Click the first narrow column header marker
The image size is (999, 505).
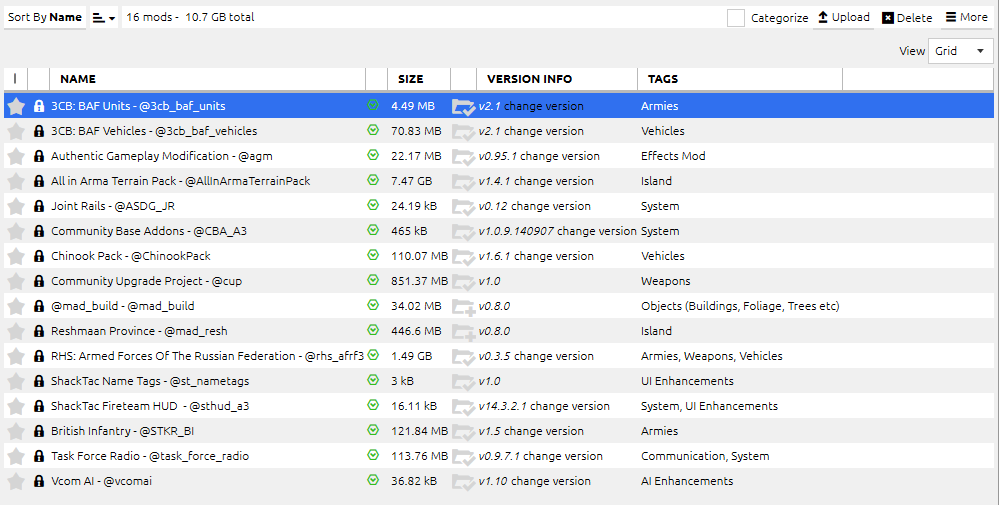[15, 79]
